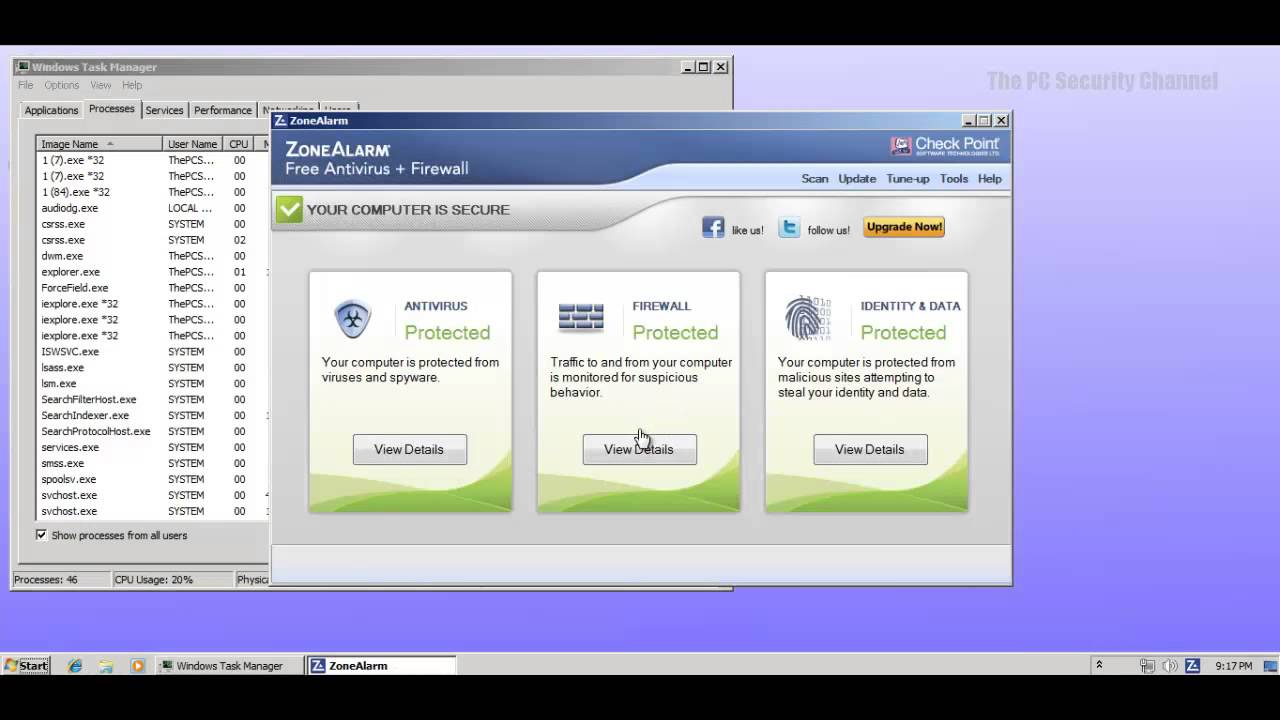Screen dimensions: 1280x720
Task: Select ISWSVC.exe process row
Action: (152, 352)
